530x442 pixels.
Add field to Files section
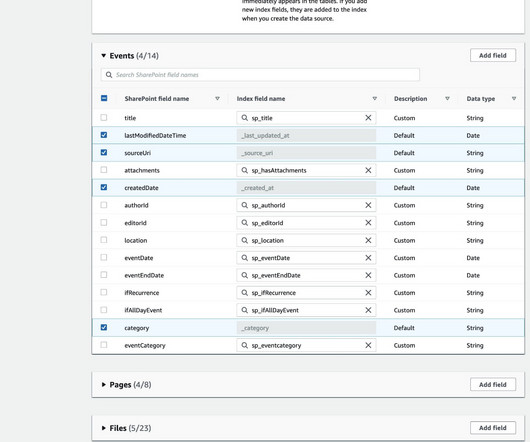pyautogui.click(x=493, y=428)
